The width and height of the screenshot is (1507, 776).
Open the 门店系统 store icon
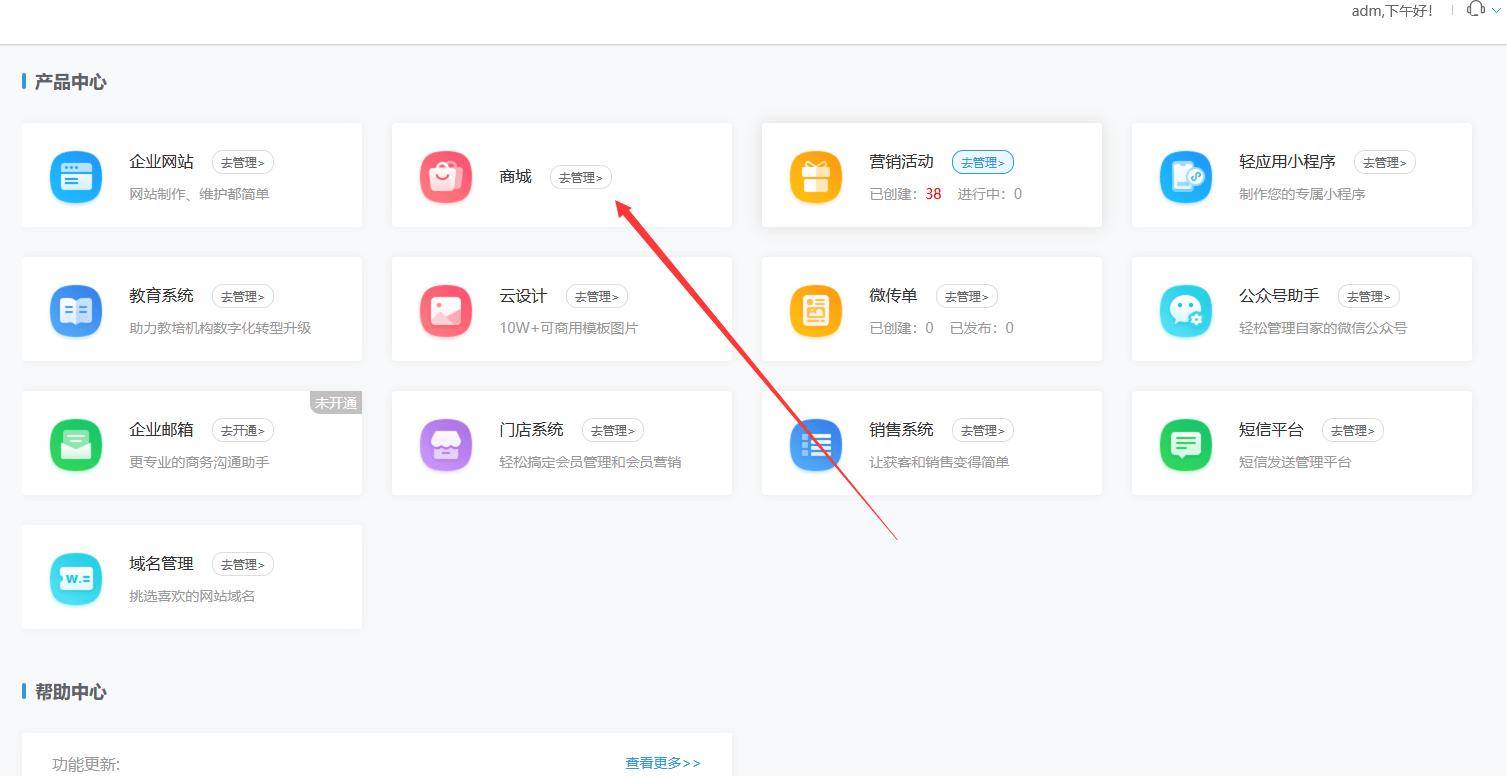[446, 445]
